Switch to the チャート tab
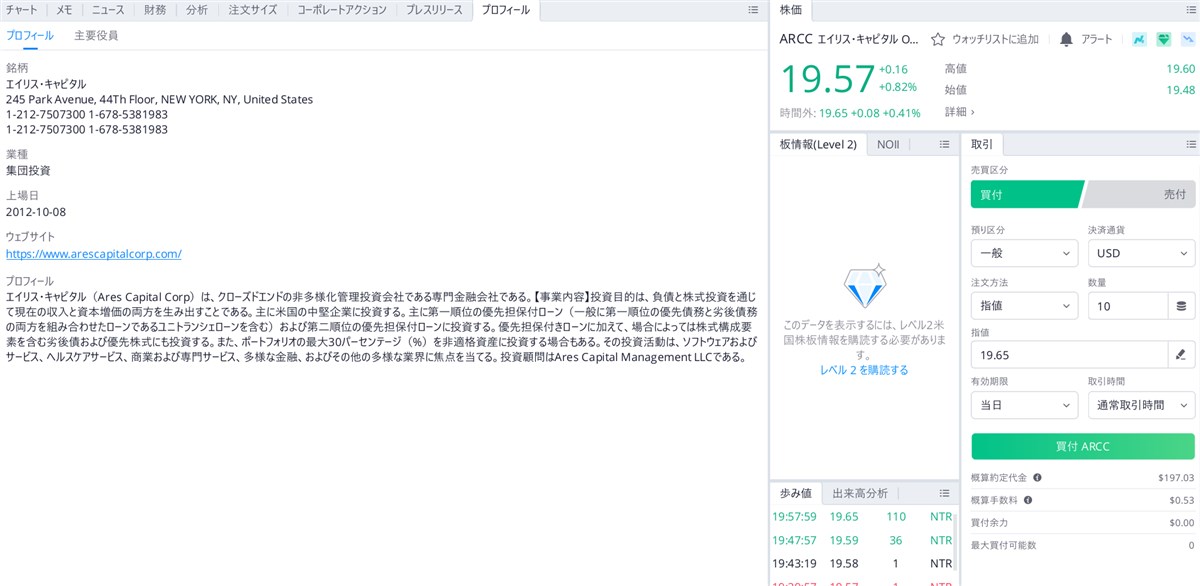 point(22,10)
